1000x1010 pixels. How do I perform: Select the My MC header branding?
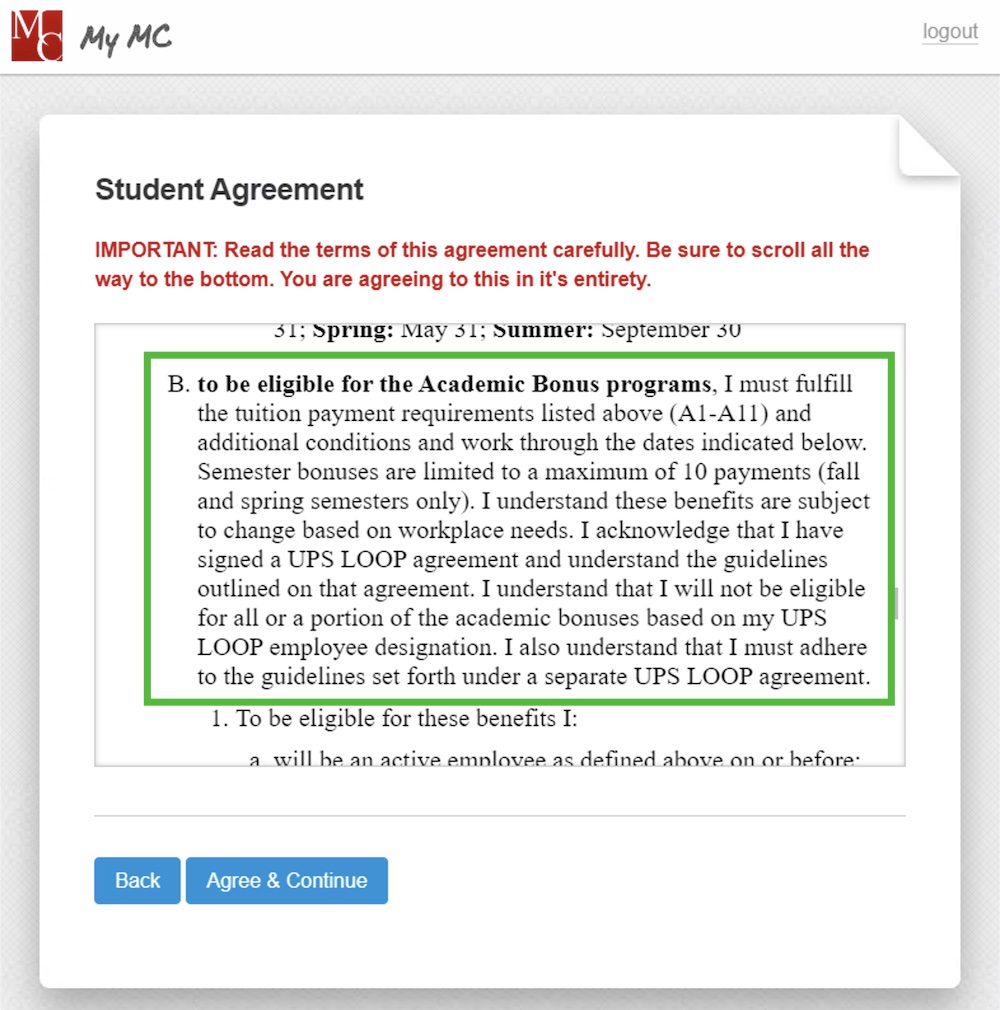[126, 38]
